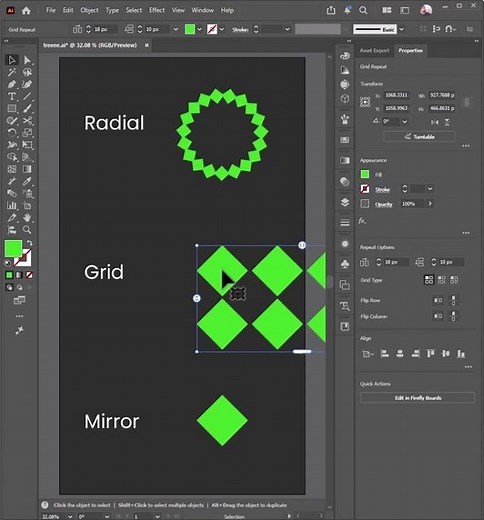Toggle Flip Column horizontal option
The height and width of the screenshot is (520, 484).
click(438, 316)
